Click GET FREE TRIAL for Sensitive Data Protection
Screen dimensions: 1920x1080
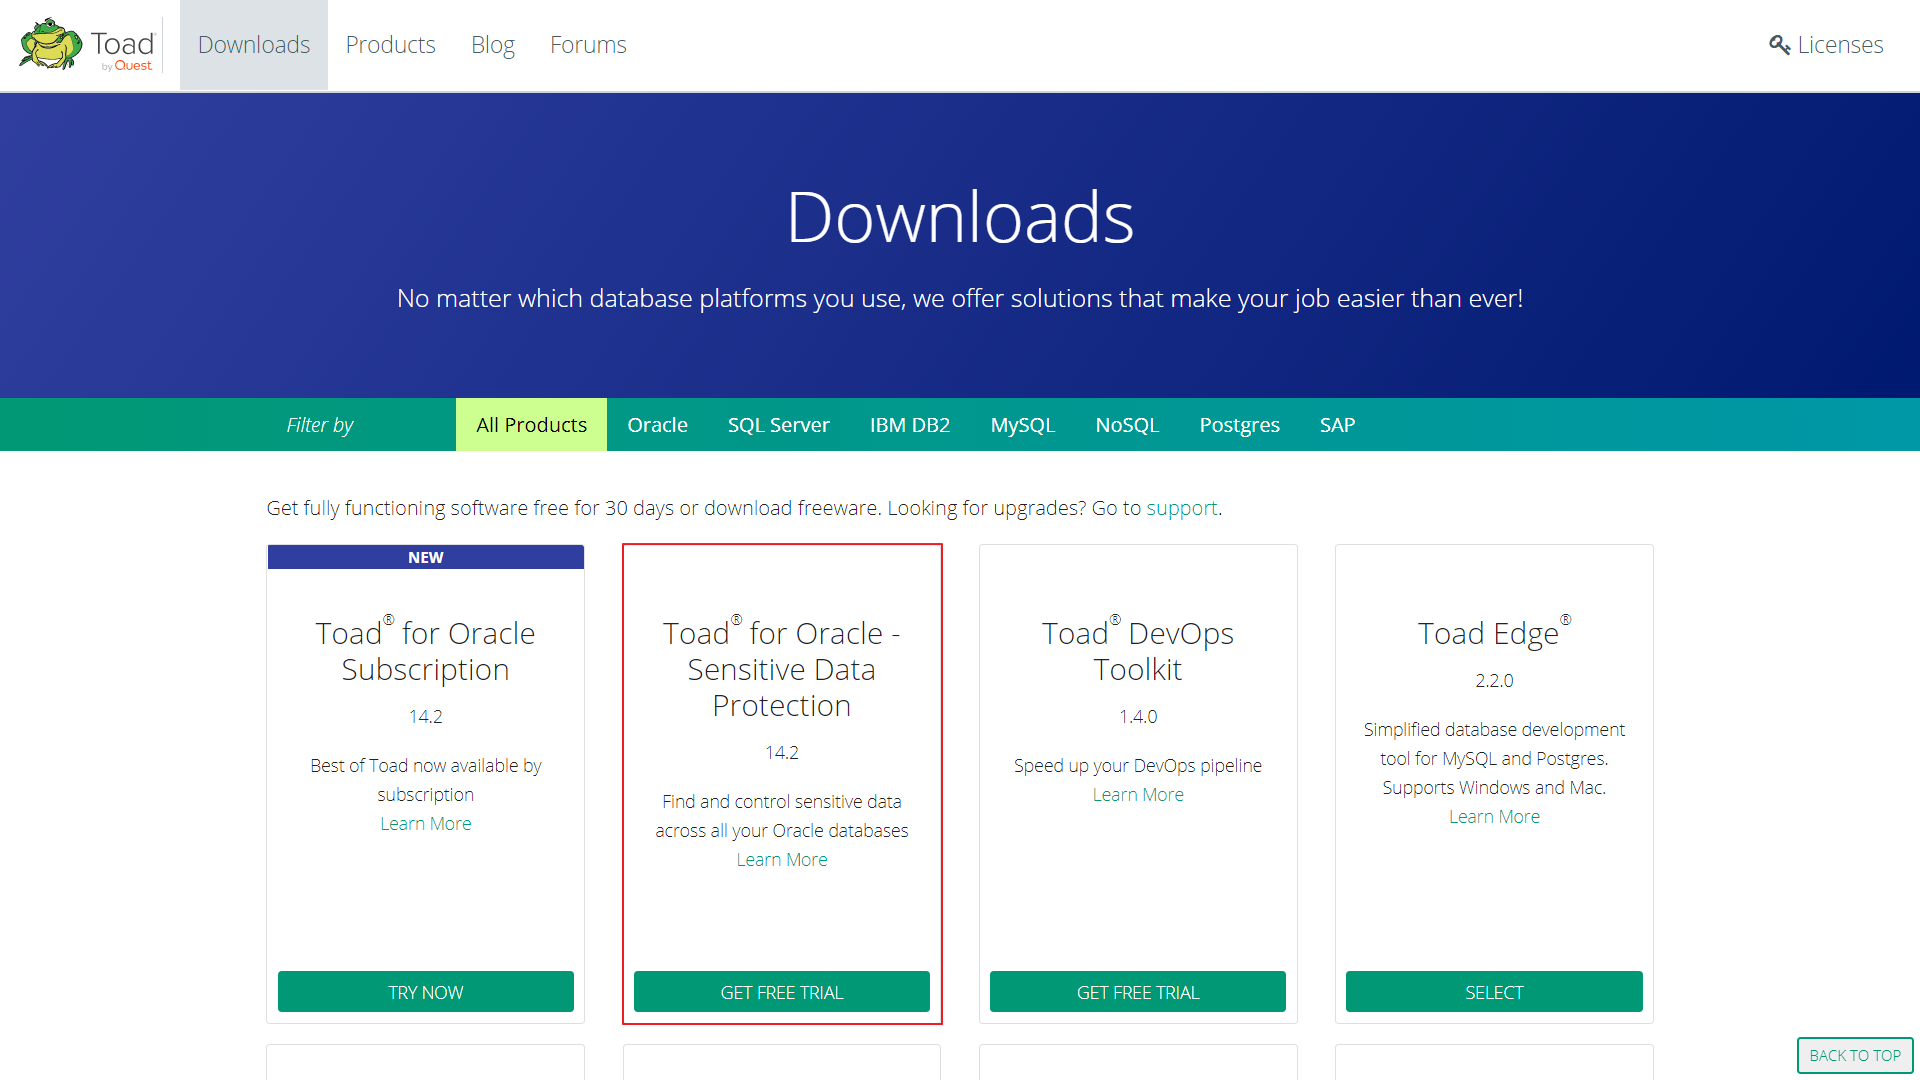click(x=782, y=992)
